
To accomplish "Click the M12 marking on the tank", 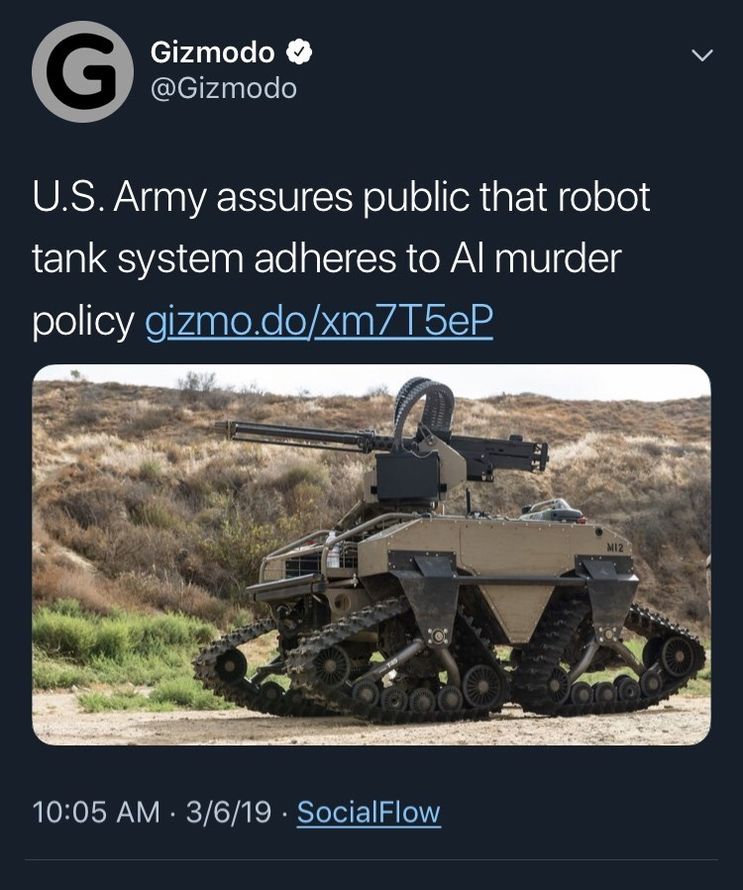I will point(615,548).
